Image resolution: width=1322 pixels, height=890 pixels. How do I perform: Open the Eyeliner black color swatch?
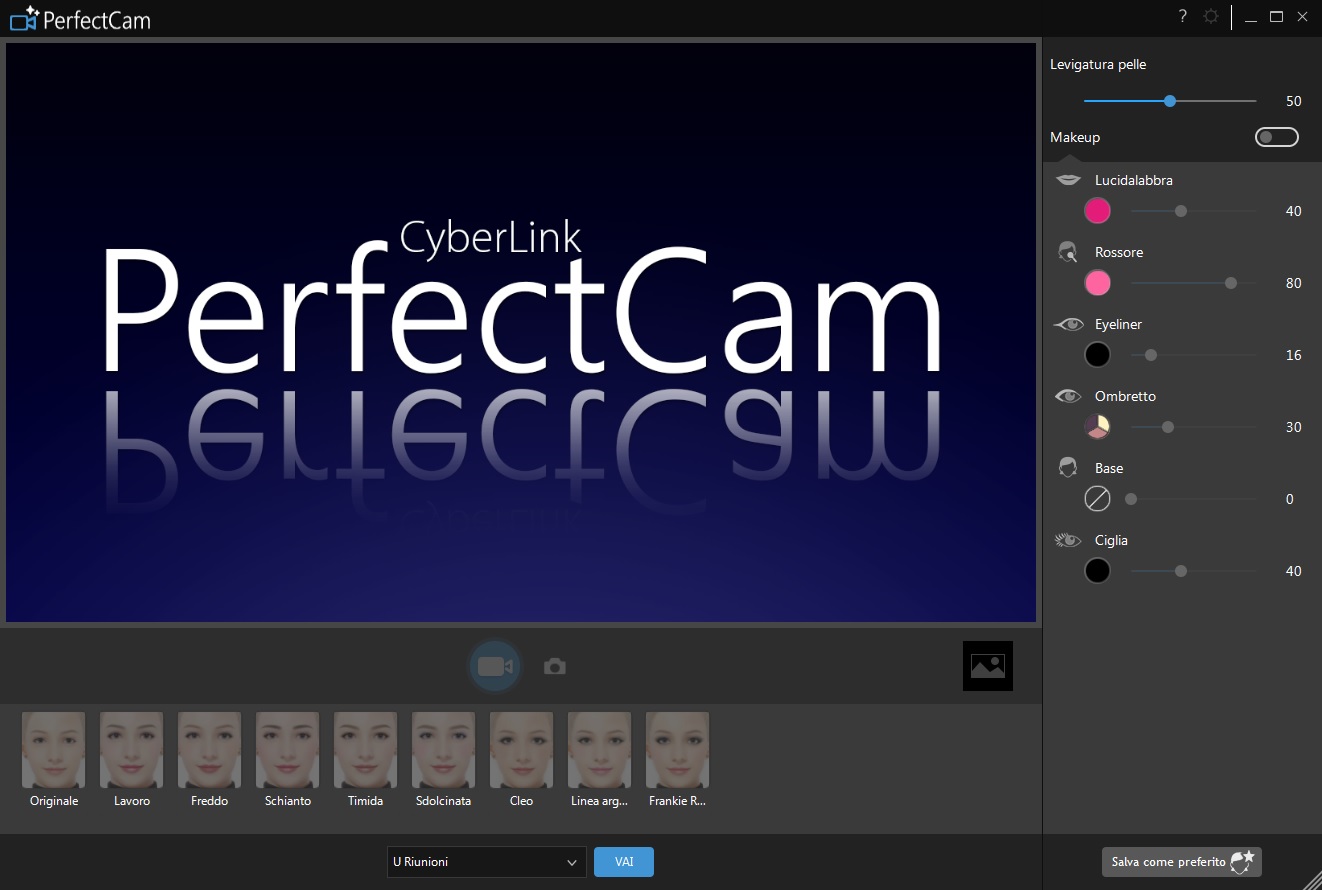coord(1098,355)
